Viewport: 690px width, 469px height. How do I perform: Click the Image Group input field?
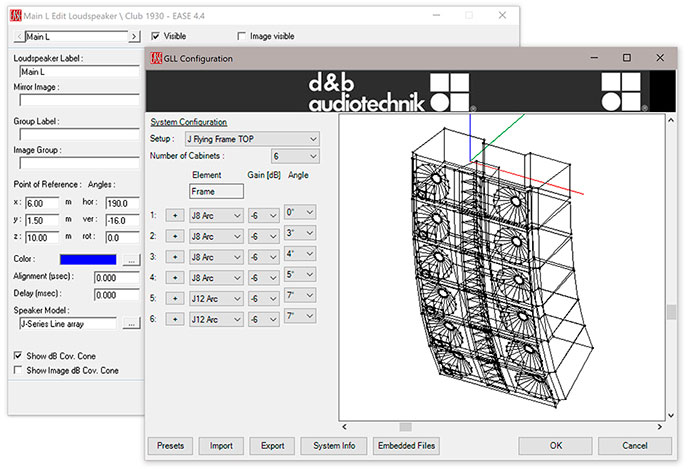tap(80, 163)
